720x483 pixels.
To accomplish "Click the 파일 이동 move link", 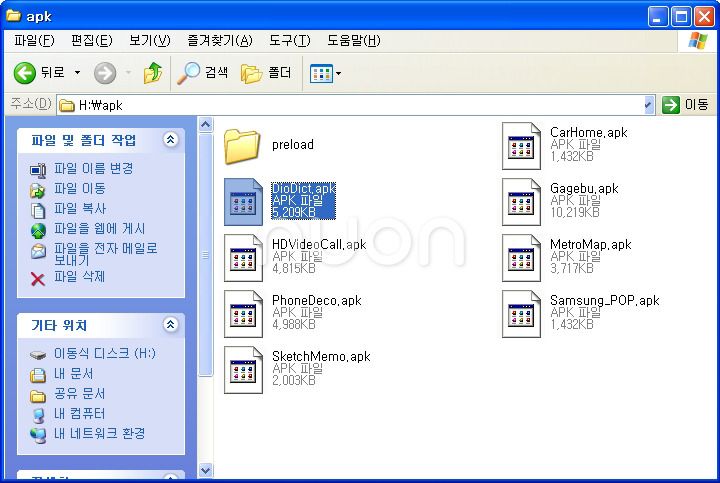I will click(79, 188).
